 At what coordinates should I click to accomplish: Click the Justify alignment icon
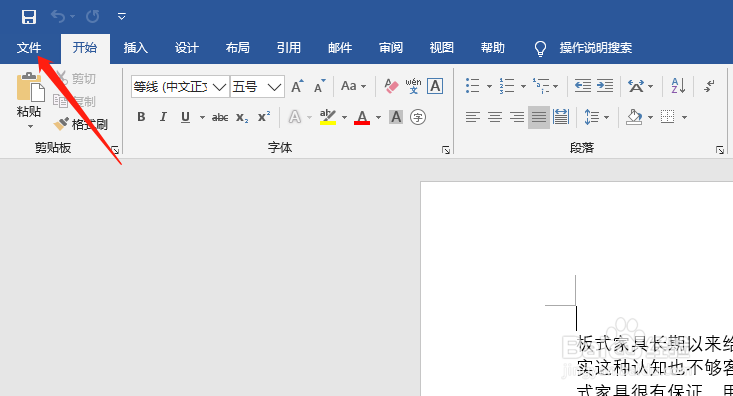click(539, 117)
